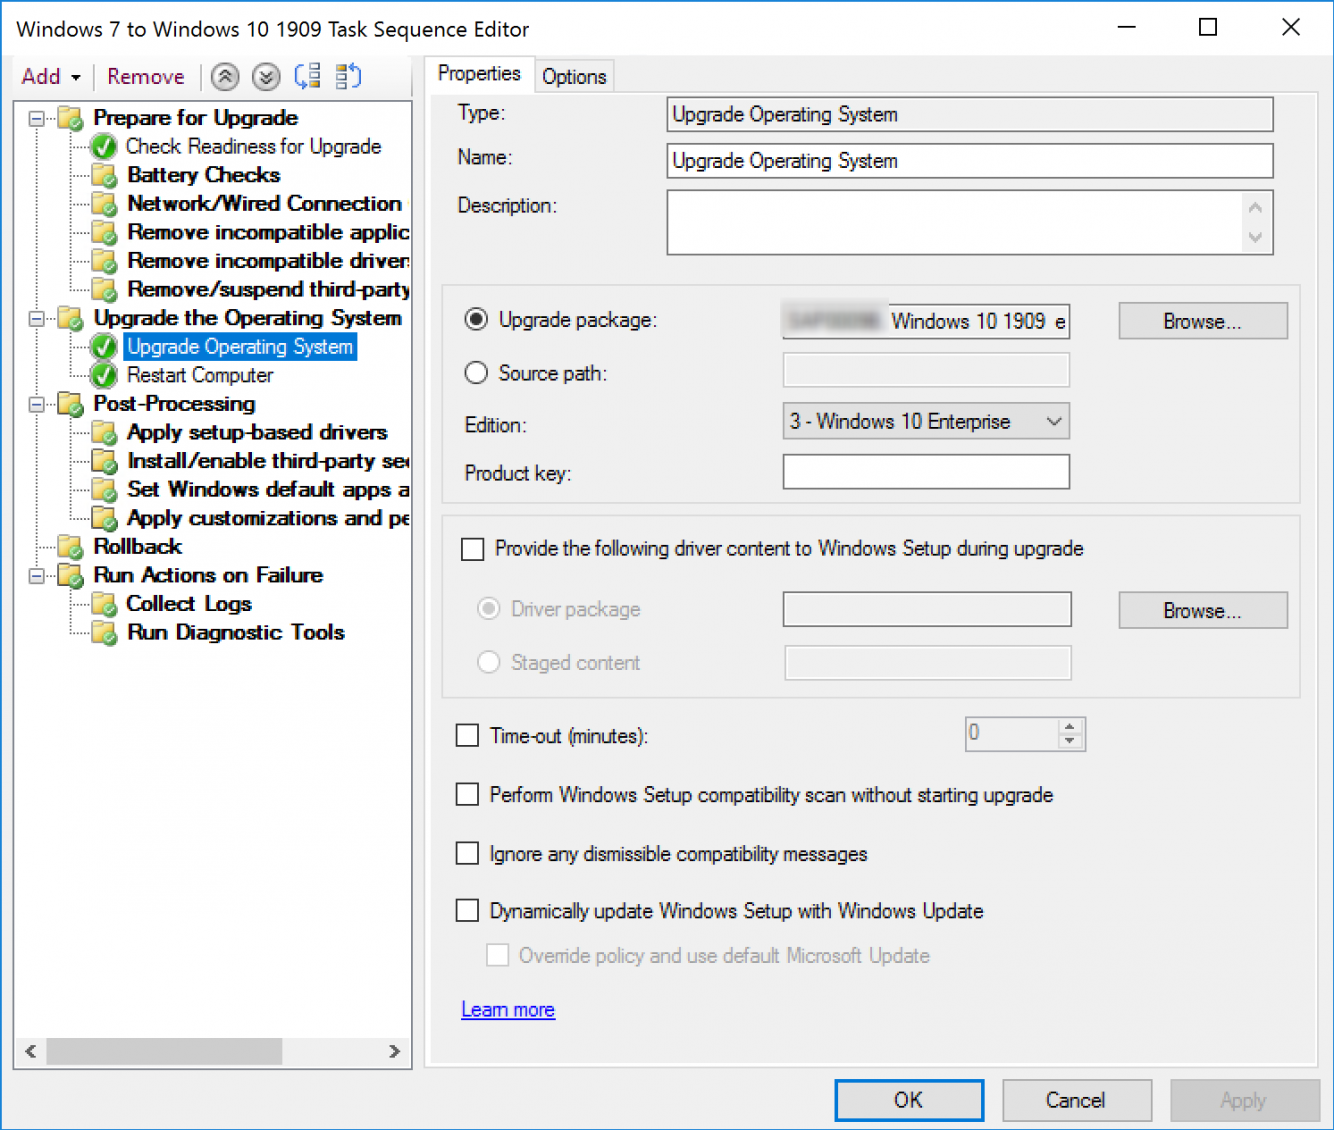1334x1130 pixels.
Task: Check Dynamically update Windows Setup with Windows Update
Action: 467,910
